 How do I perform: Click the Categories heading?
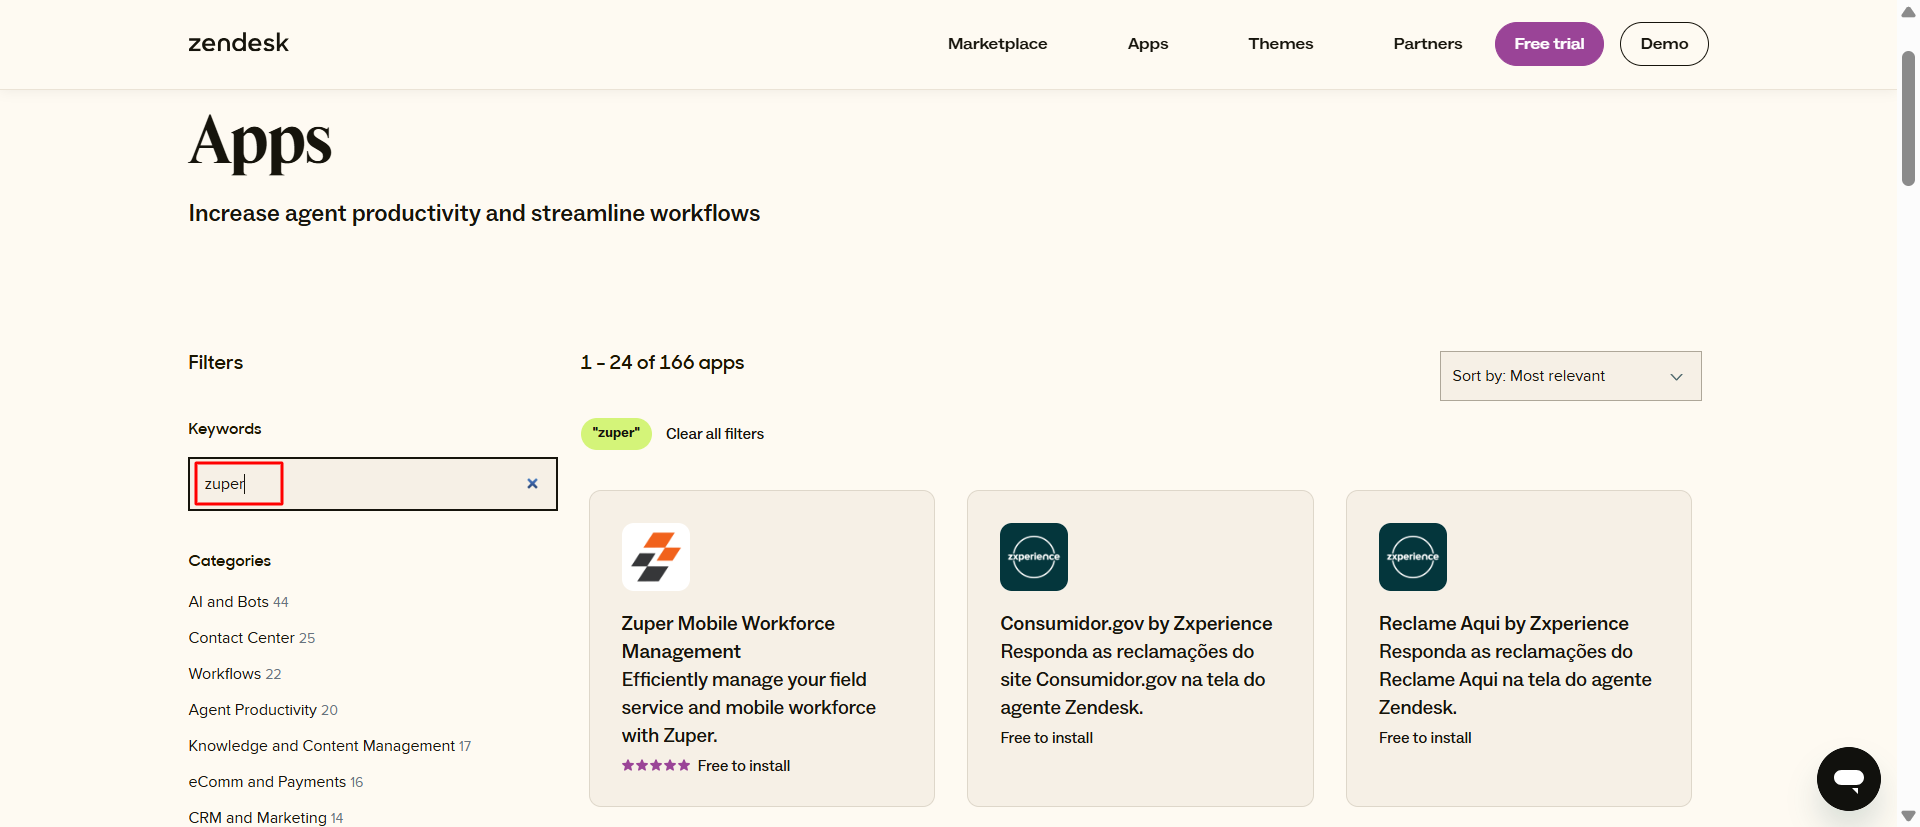[x=230, y=561]
